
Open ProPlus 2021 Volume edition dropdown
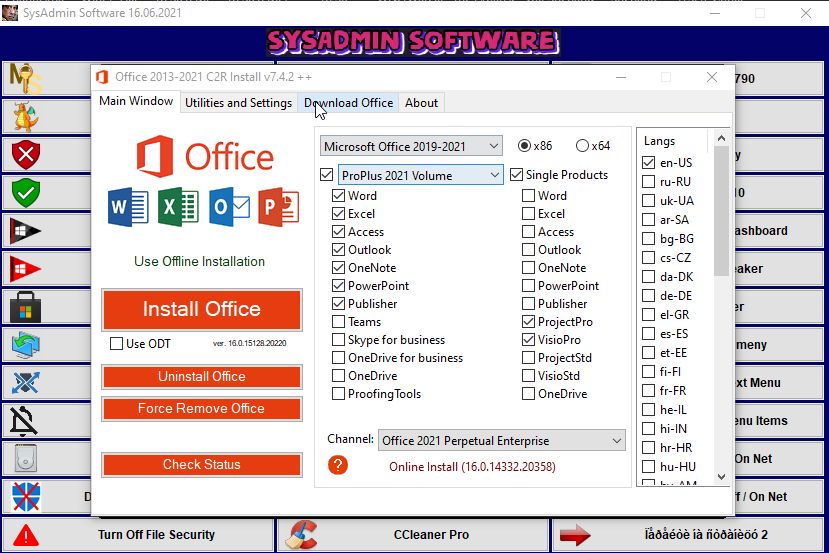coord(420,175)
